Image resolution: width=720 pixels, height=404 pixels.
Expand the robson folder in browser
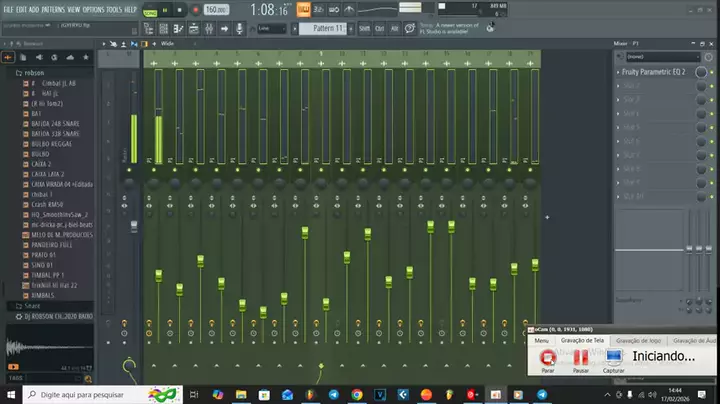coord(32,73)
